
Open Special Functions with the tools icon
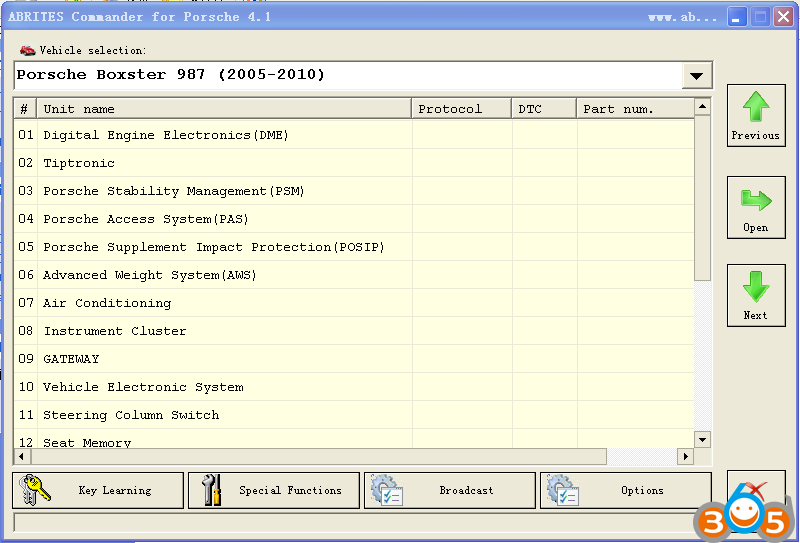pyautogui.click(x=212, y=490)
